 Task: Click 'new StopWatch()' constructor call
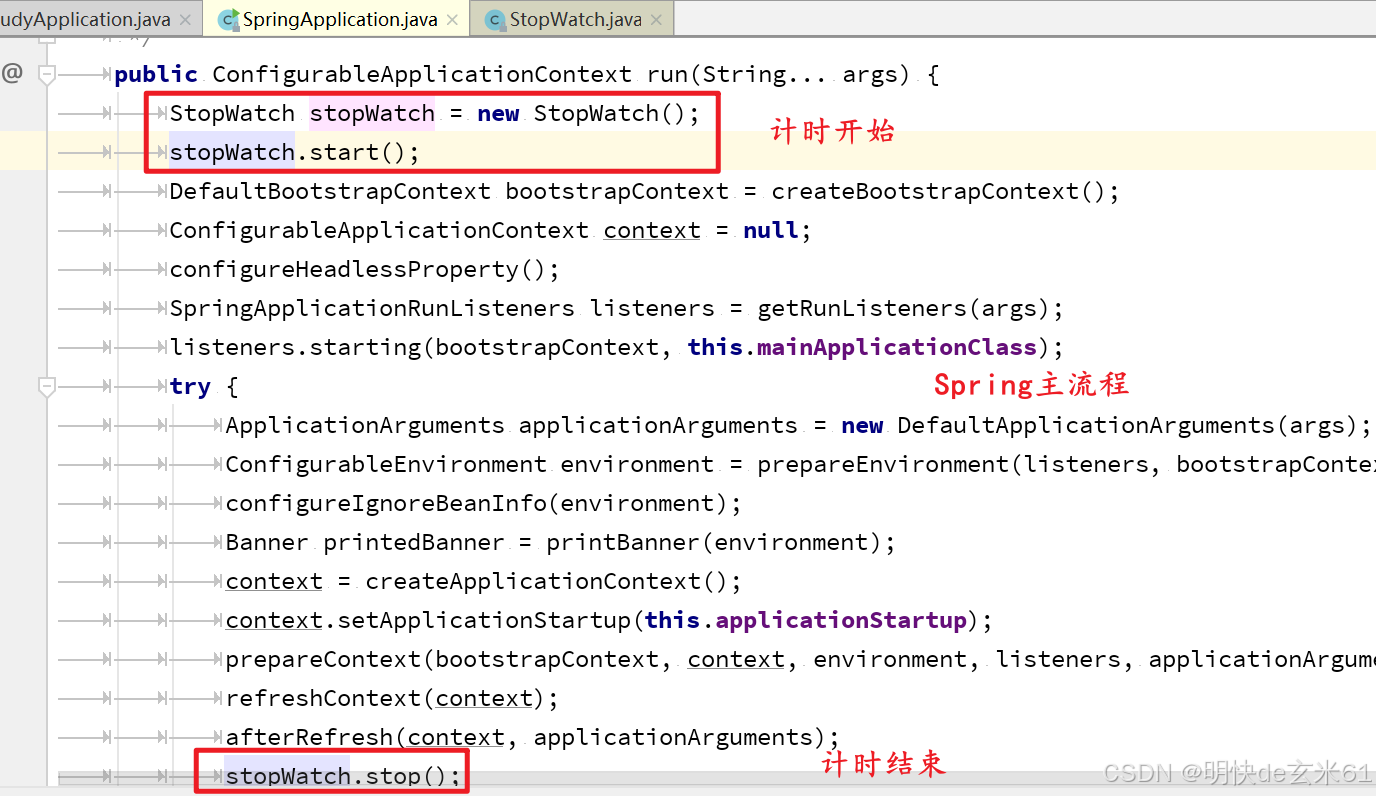pyautogui.click(x=582, y=114)
